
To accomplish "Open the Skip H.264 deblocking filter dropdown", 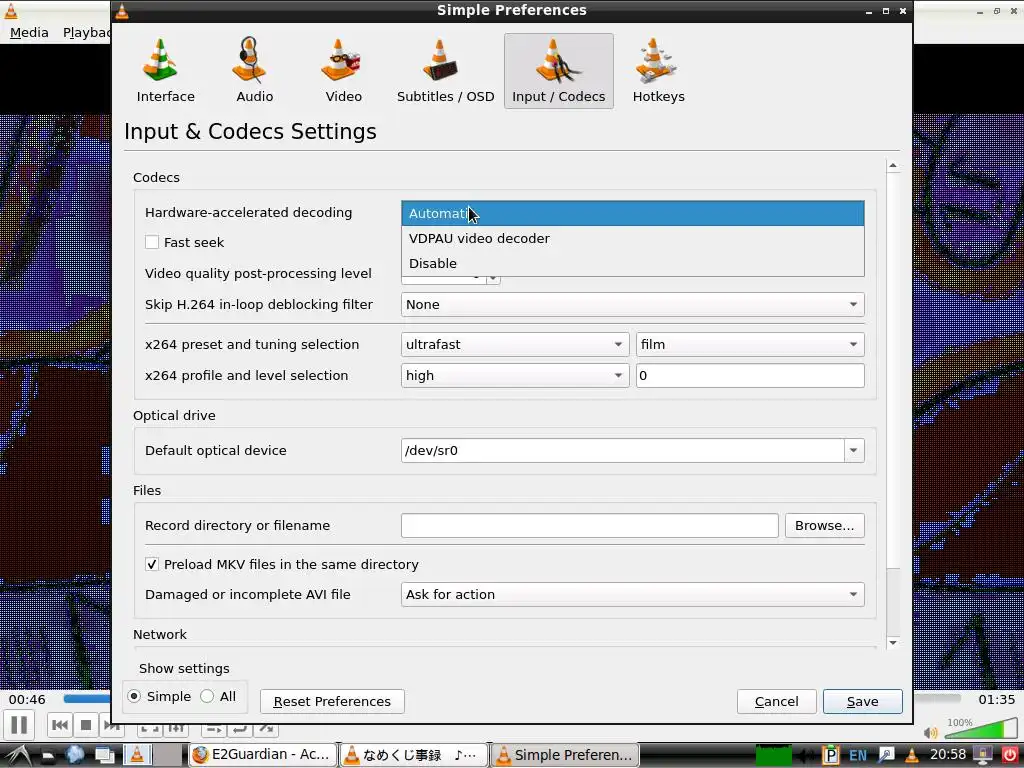I will (x=633, y=304).
